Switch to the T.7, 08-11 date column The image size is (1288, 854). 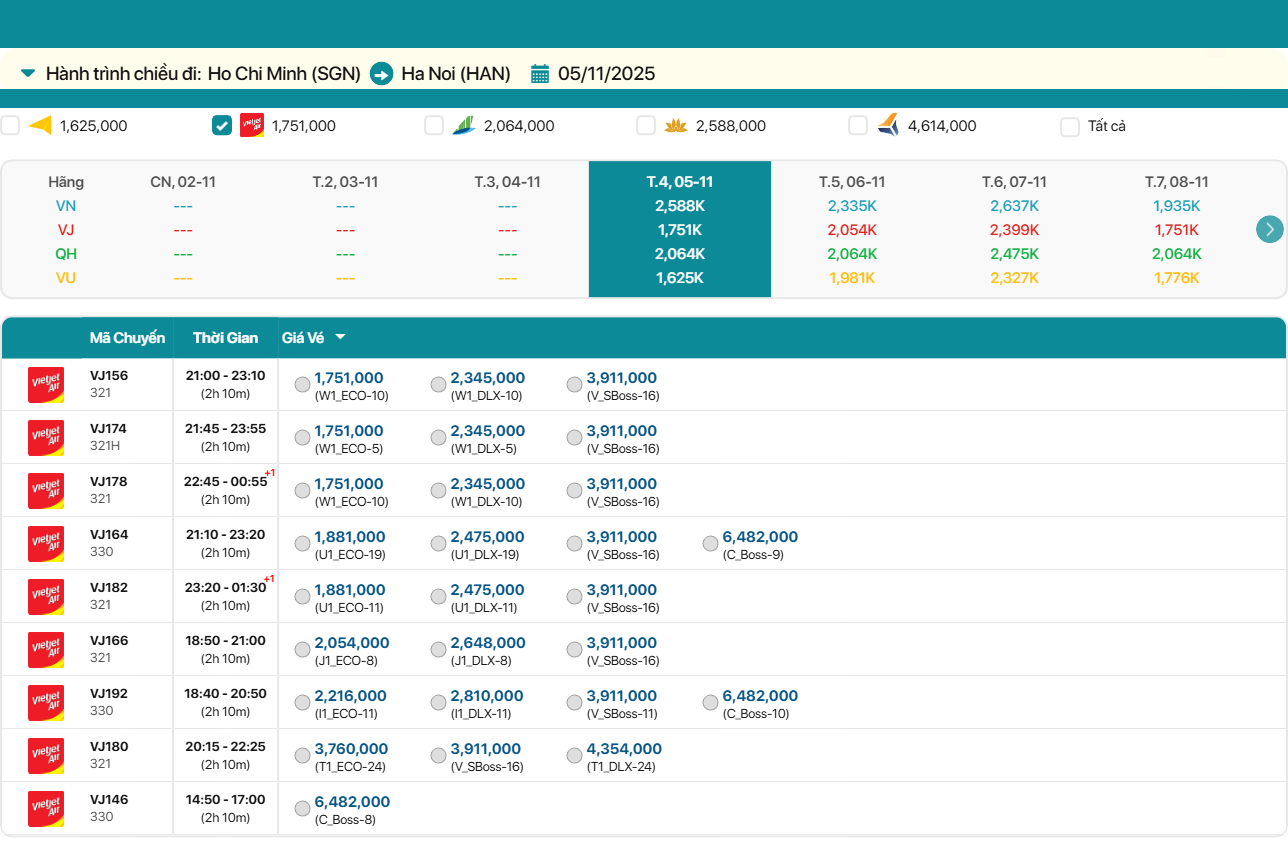1176,182
